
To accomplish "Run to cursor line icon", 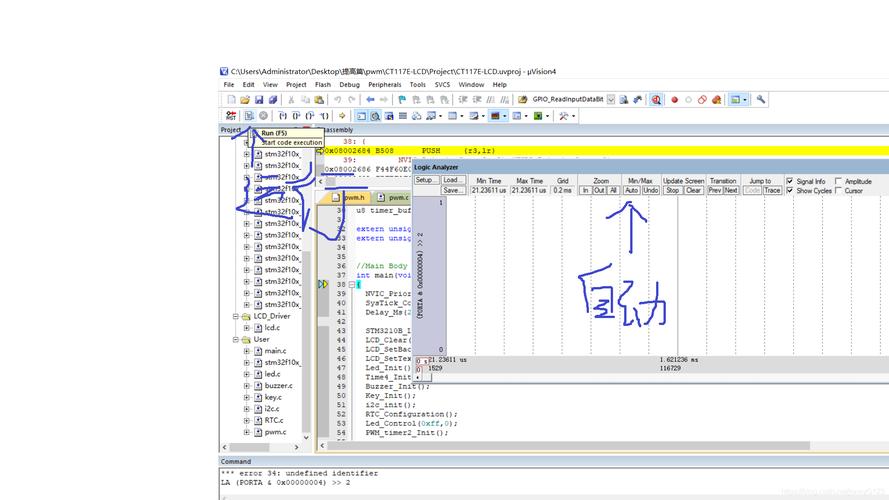I will [324, 116].
